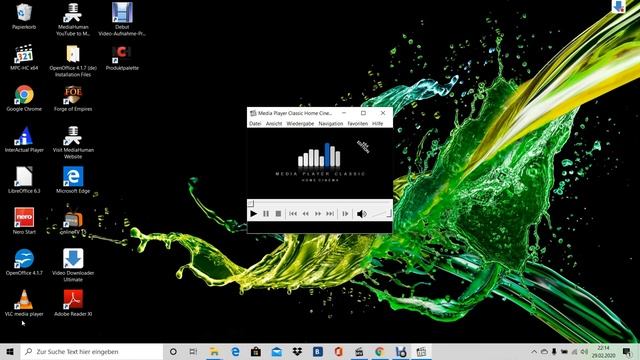Open the volume control in system tray
Screen dimensions: 640x360
tap(584, 351)
